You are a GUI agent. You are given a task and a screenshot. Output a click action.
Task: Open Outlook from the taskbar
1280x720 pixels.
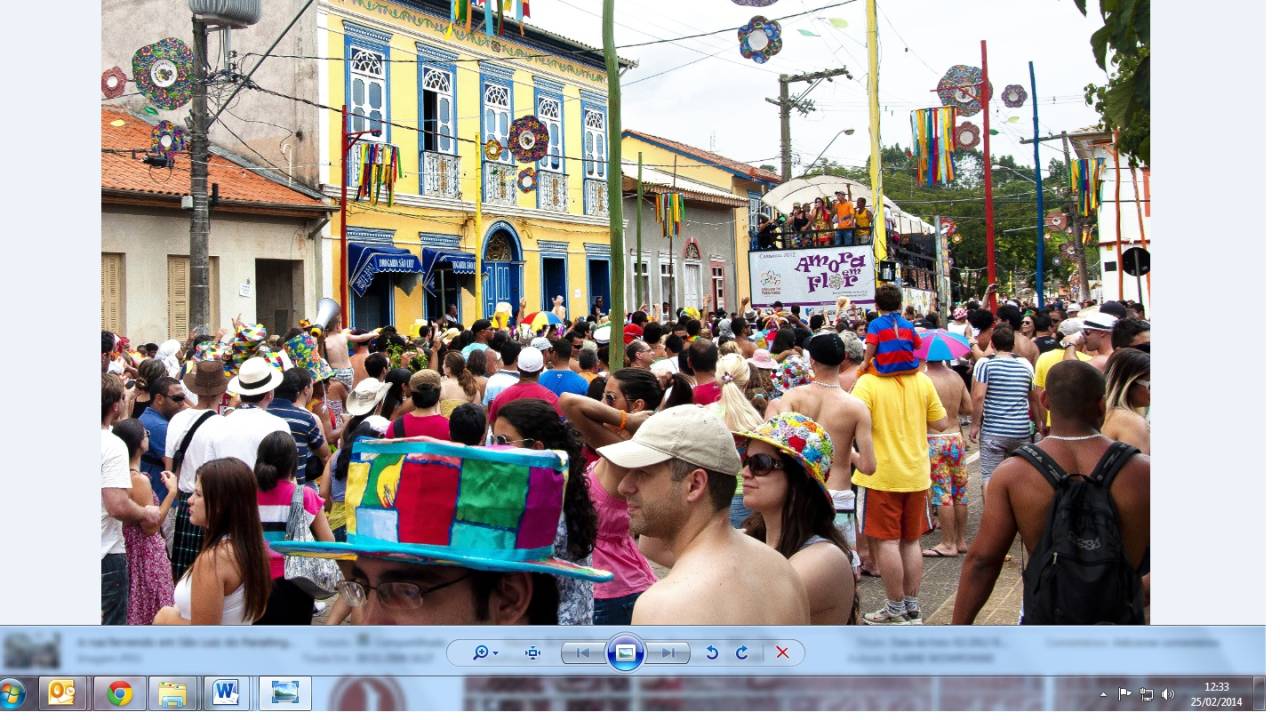(62, 693)
